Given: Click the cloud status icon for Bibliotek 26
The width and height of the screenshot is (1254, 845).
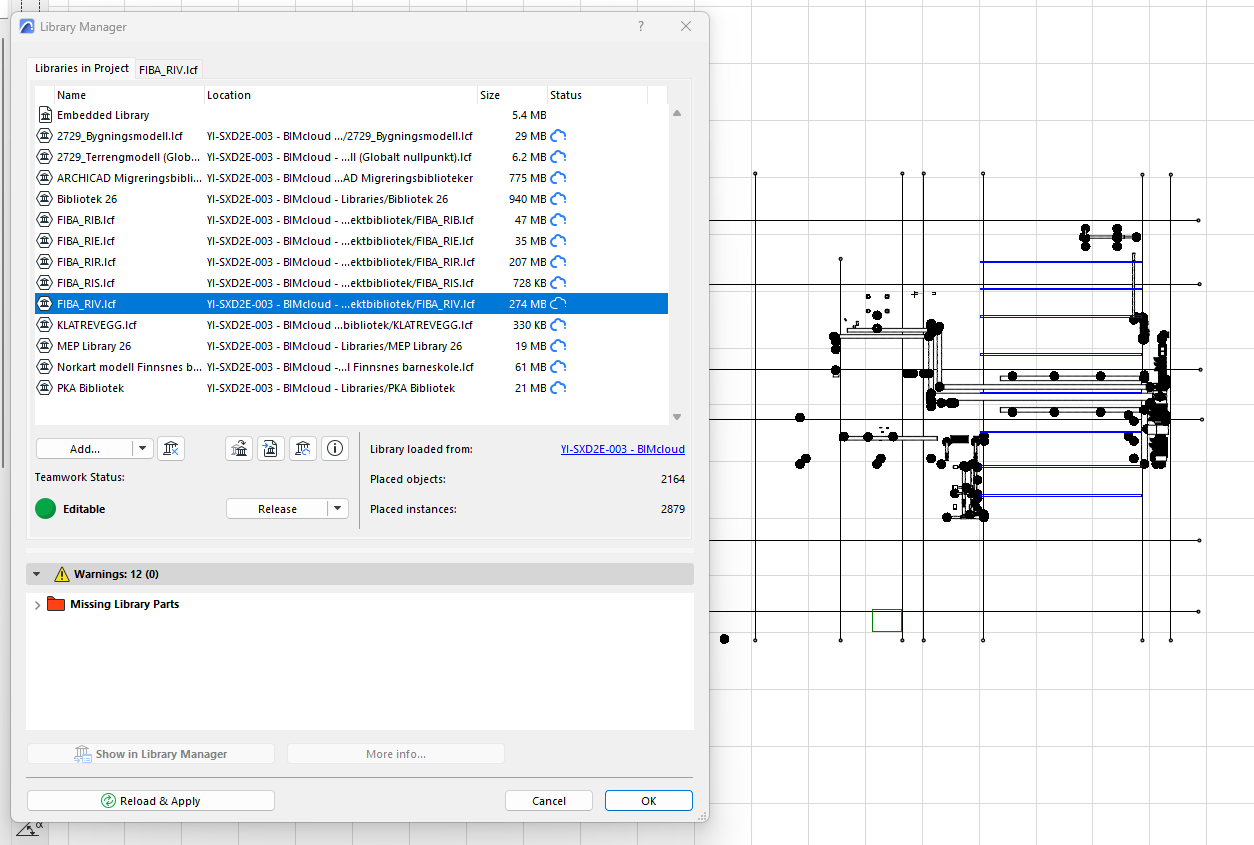Looking at the screenshot, I should pyautogui.click(x=559, y=199).
